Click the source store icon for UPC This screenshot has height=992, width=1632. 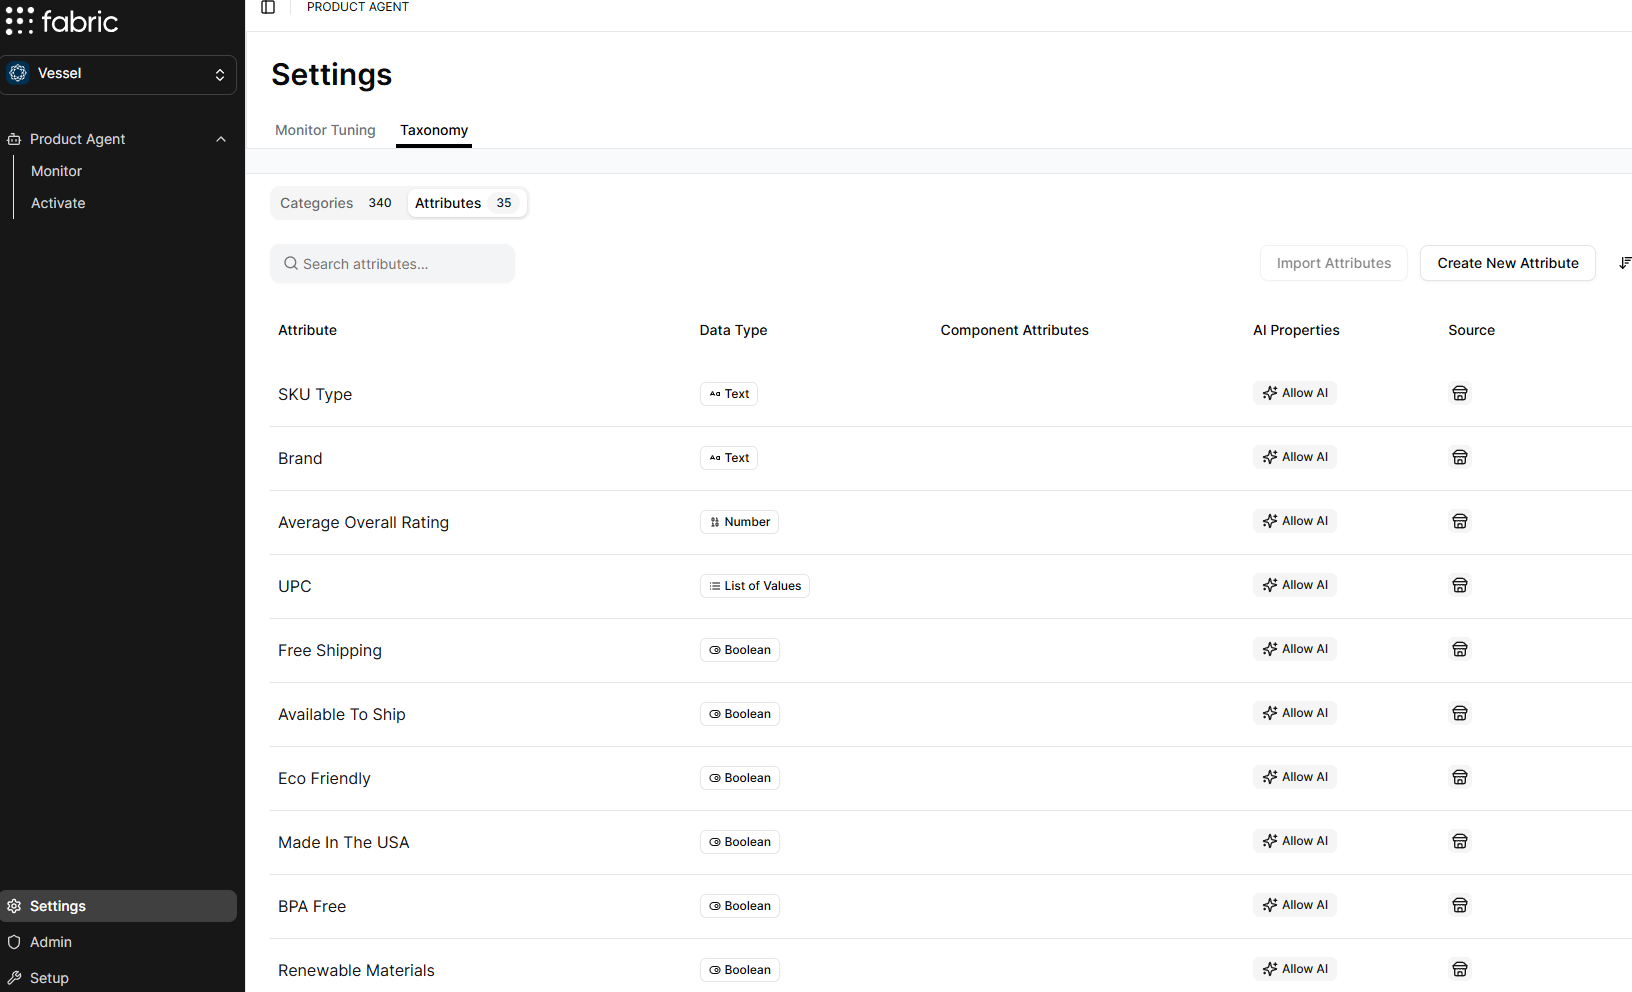point(1460,585)
